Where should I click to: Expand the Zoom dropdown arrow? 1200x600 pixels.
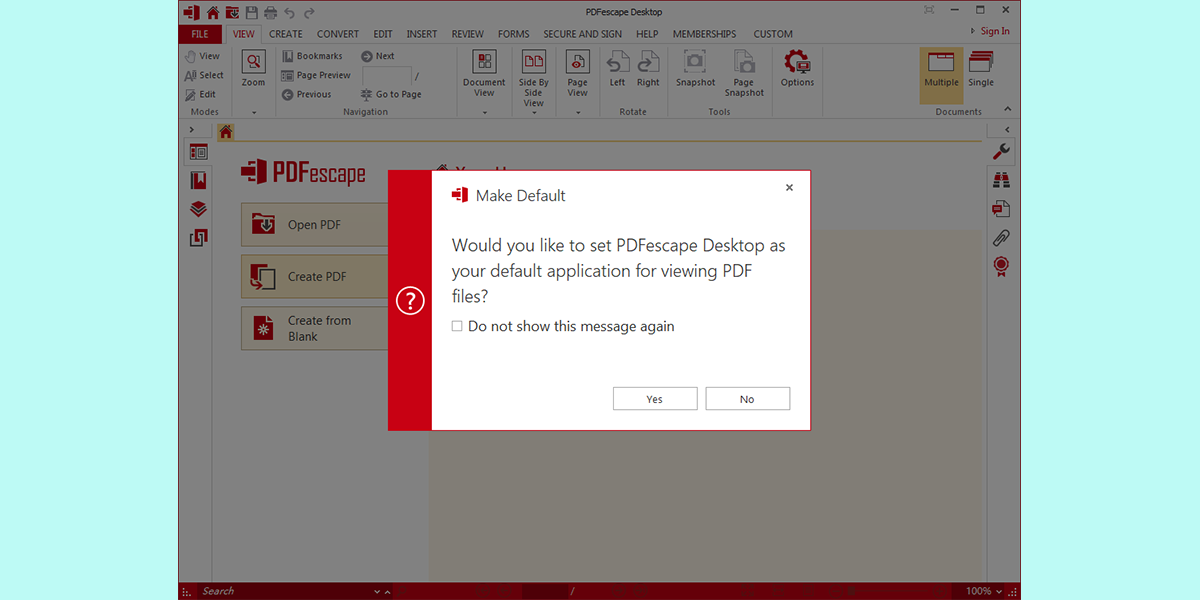[252, 114]
